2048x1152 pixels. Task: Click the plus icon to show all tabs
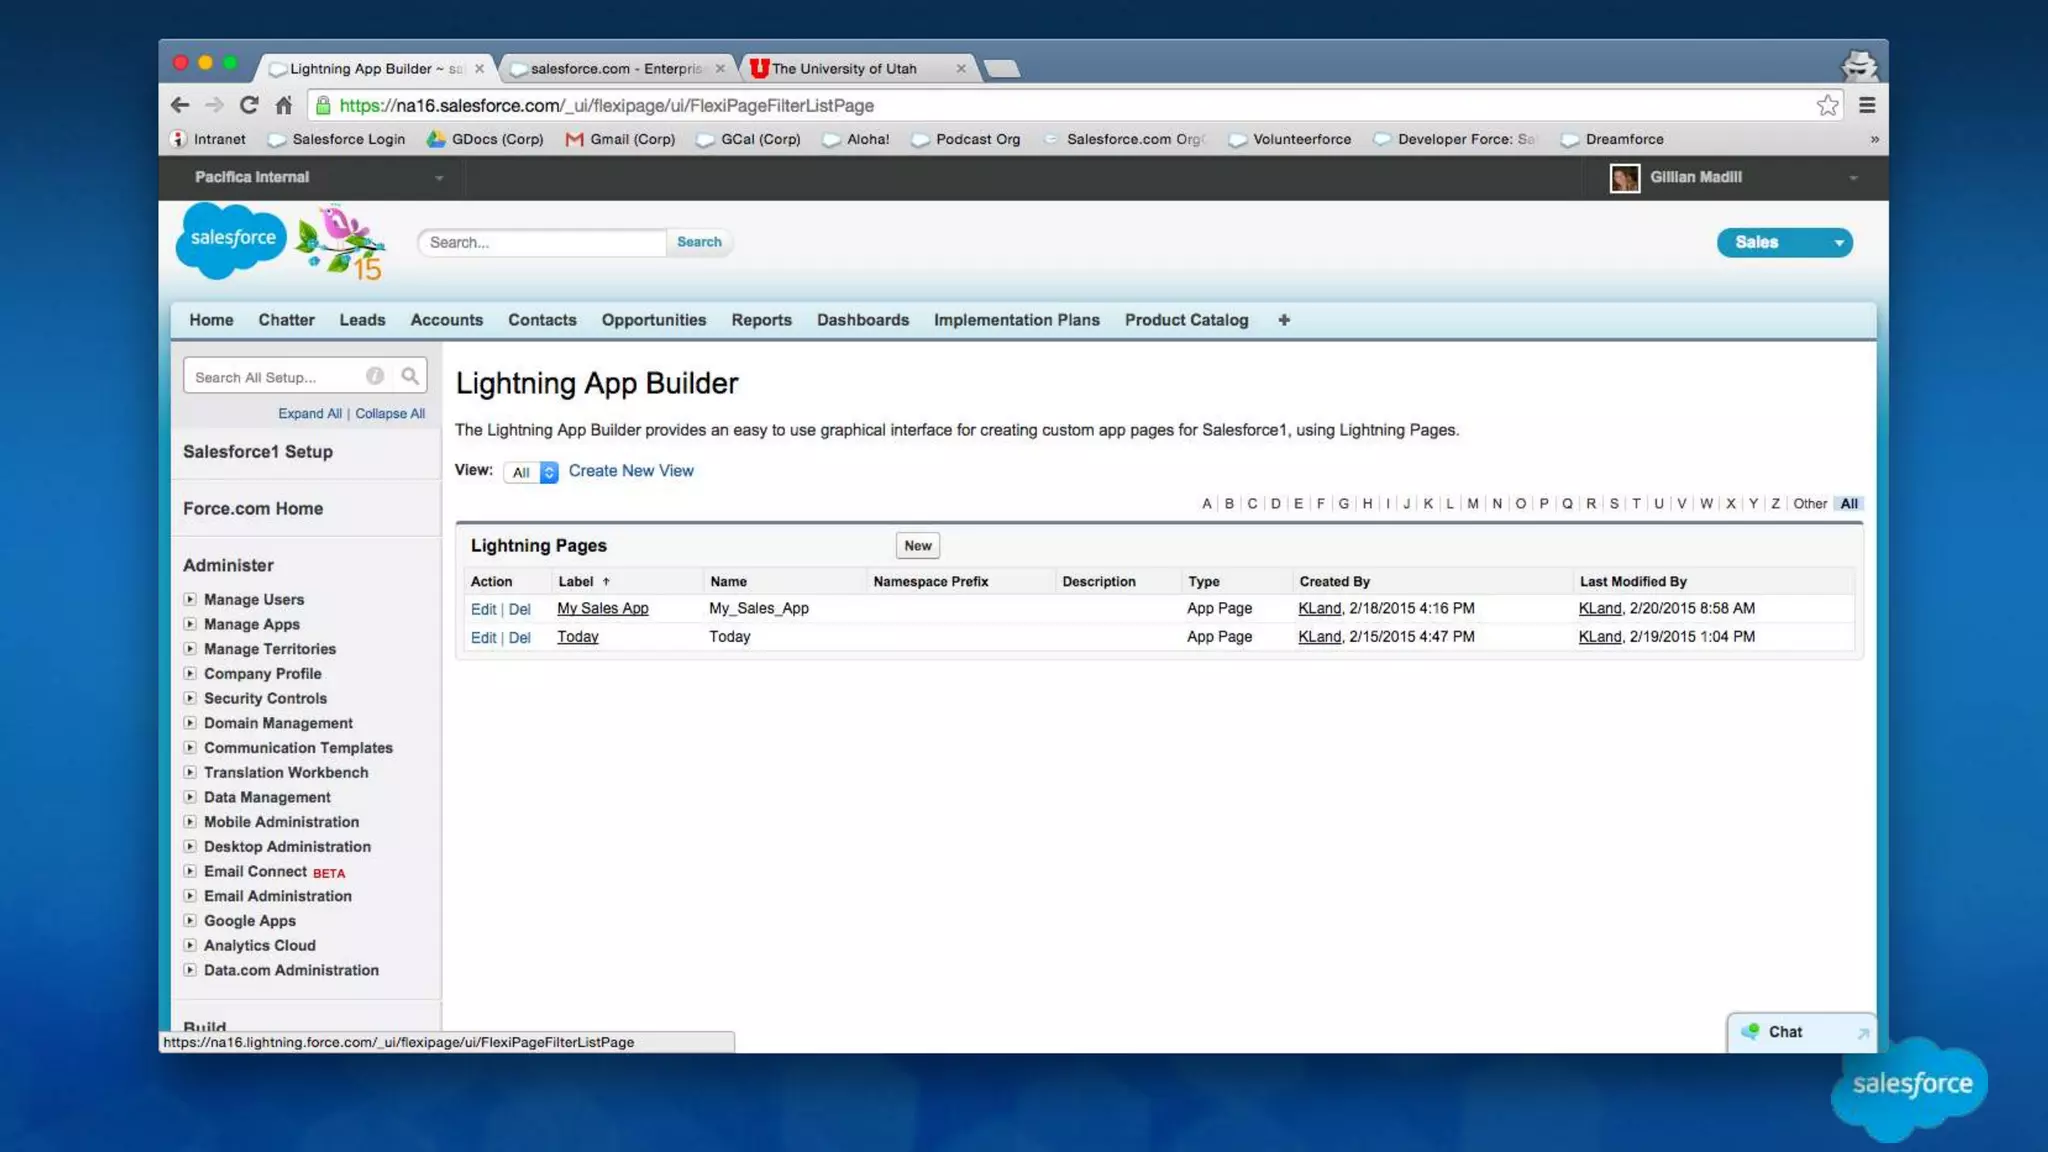pyautogui.click(x=1284, y=320)
